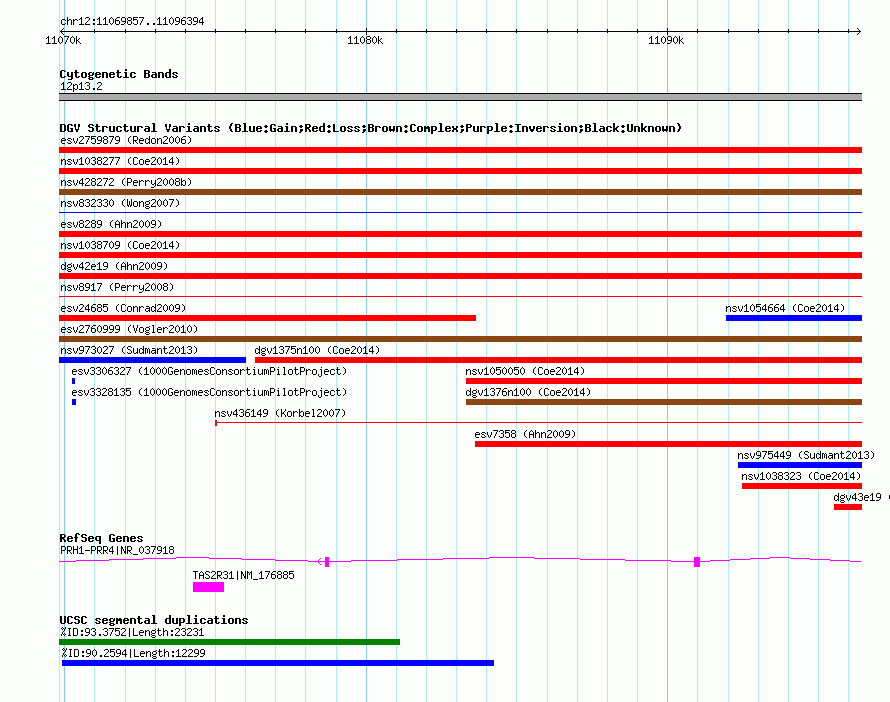Select the brown nsv428272 (Perry2008b) variant bar
Screen dimensions: 890x702
tap(460, 192)
